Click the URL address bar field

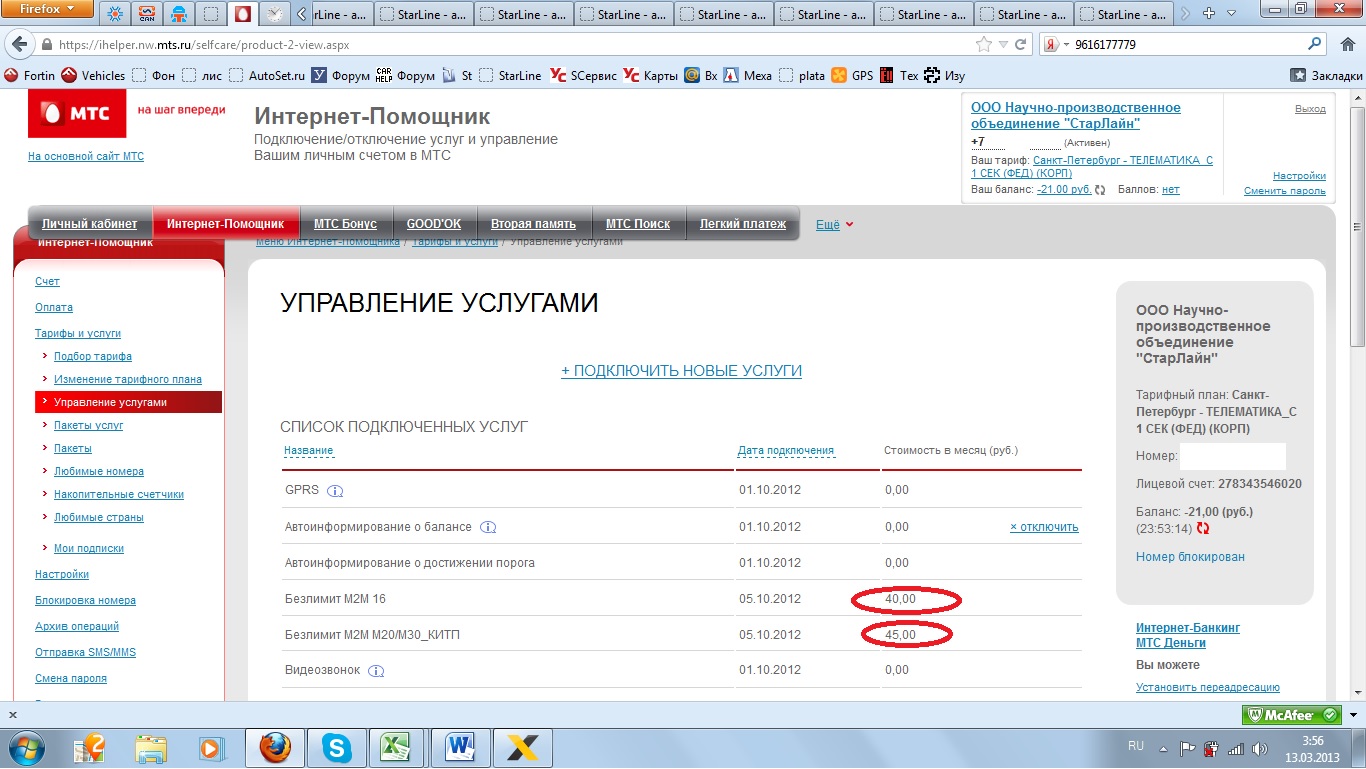[x=500, y=45]
